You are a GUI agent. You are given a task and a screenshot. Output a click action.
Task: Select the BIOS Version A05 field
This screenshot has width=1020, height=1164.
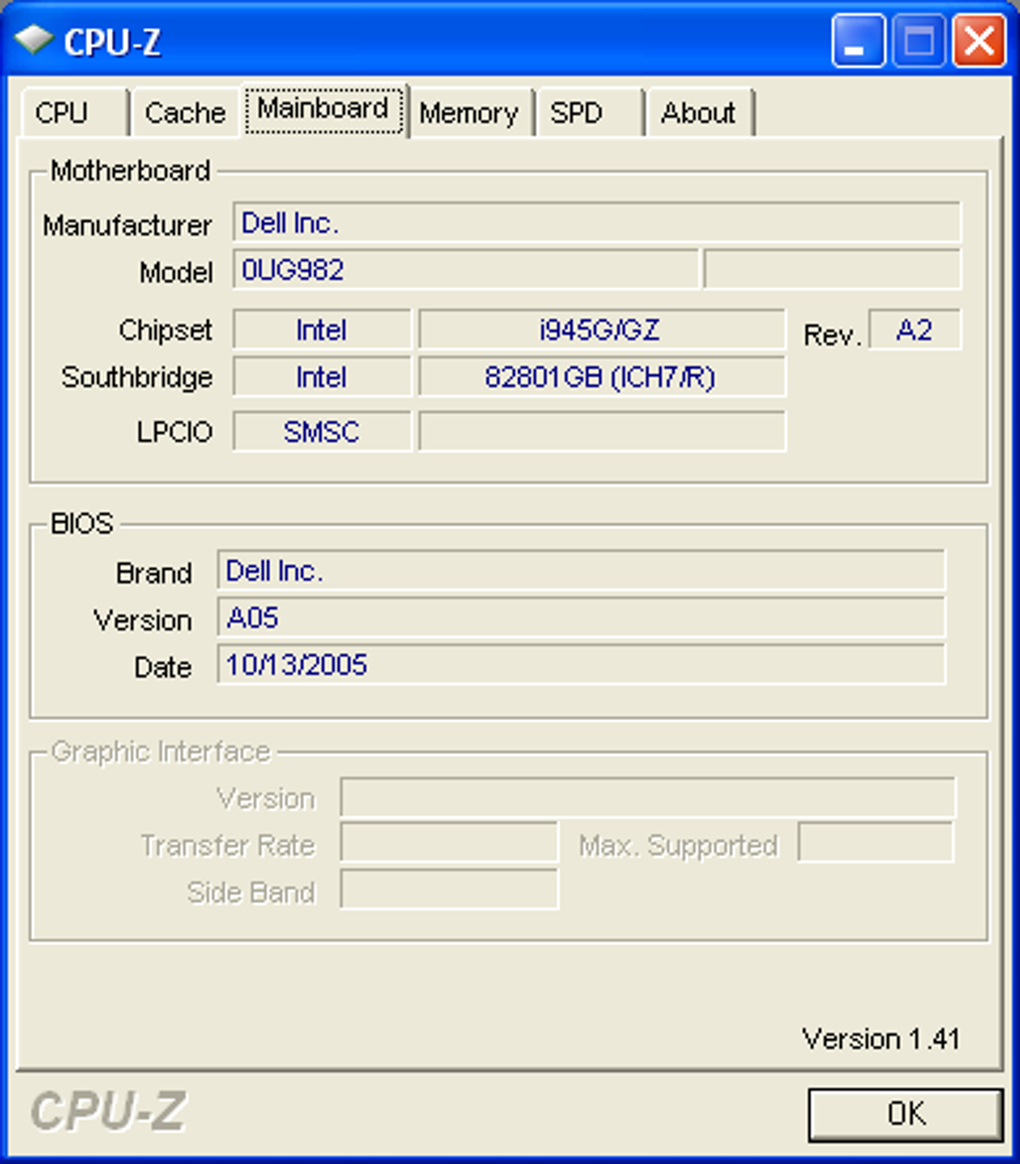coord(581,617)
